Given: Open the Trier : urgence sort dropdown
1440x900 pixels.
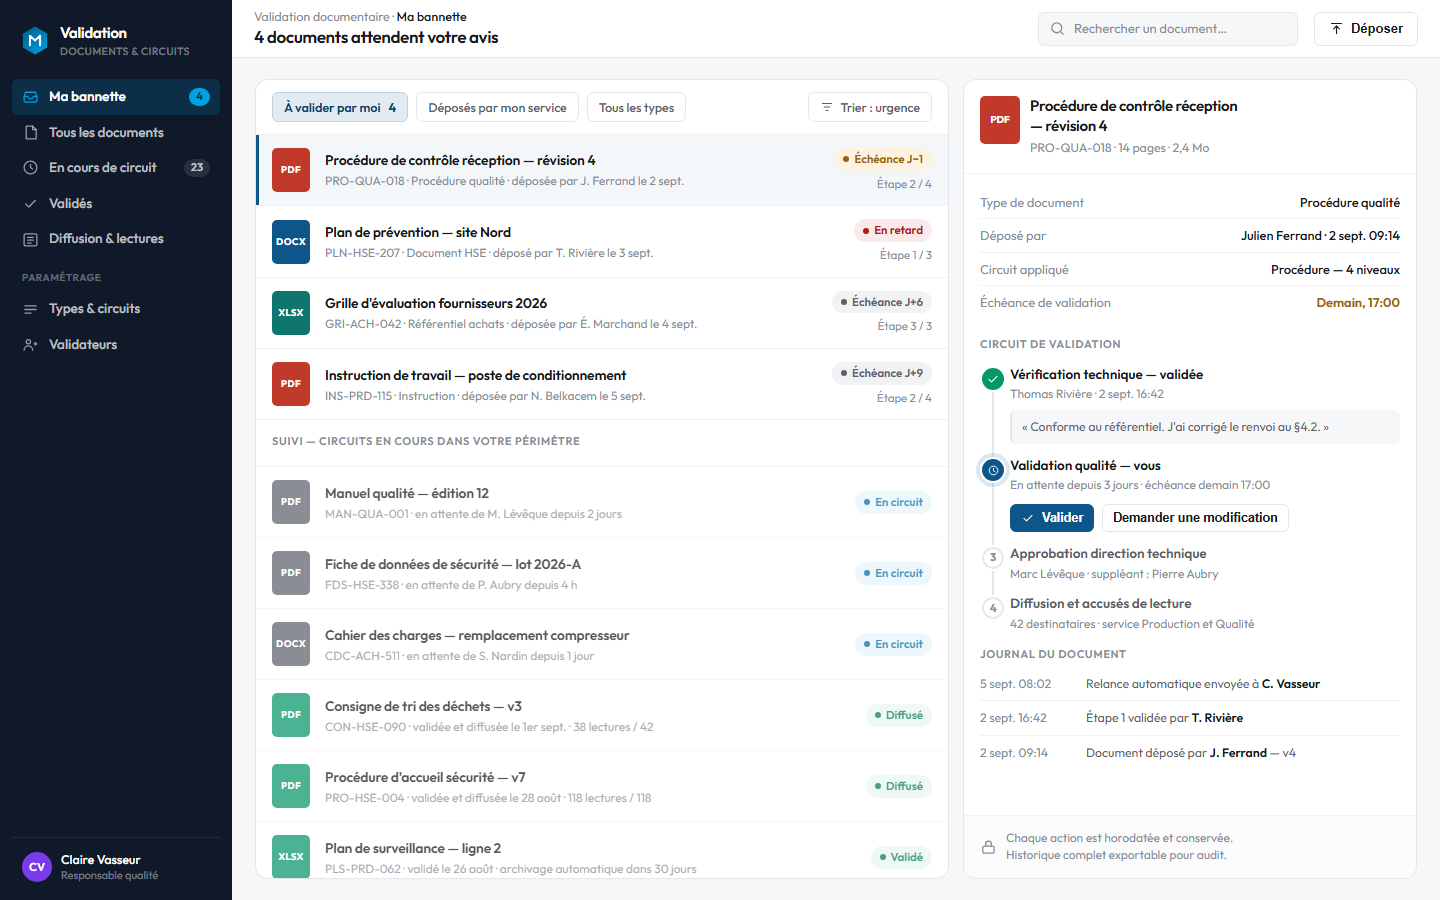Looking at the screenshot, I should (x=870, y=108).
